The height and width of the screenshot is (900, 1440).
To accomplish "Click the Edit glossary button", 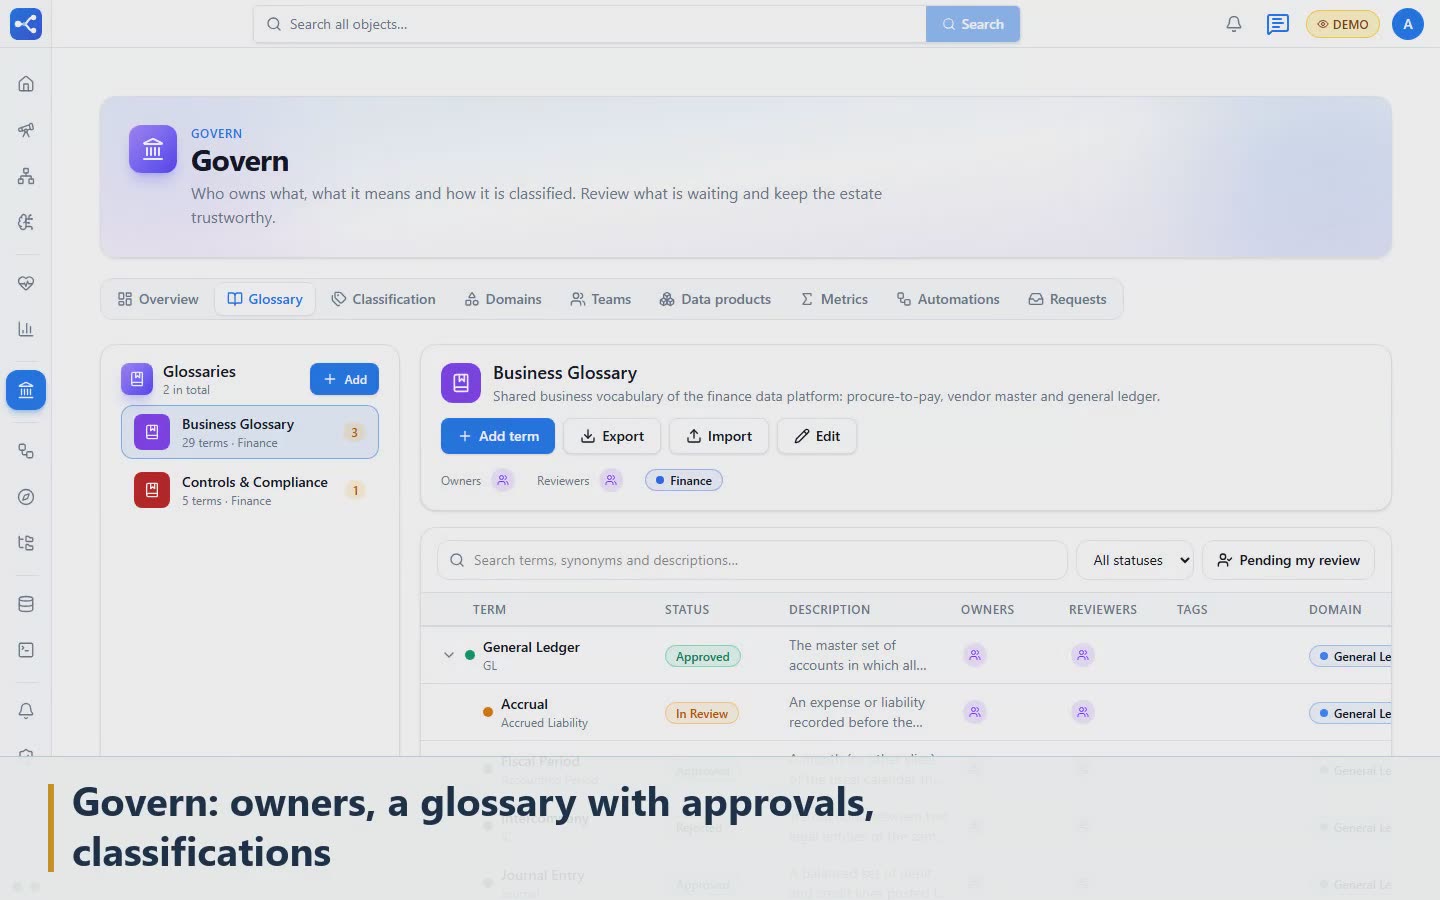I will coord(817,436).
